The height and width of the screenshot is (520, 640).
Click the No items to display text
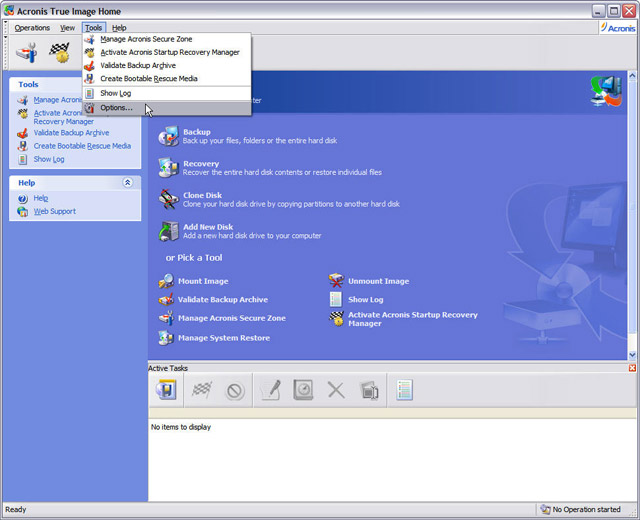pyautogui.click(x=181, y=427)
